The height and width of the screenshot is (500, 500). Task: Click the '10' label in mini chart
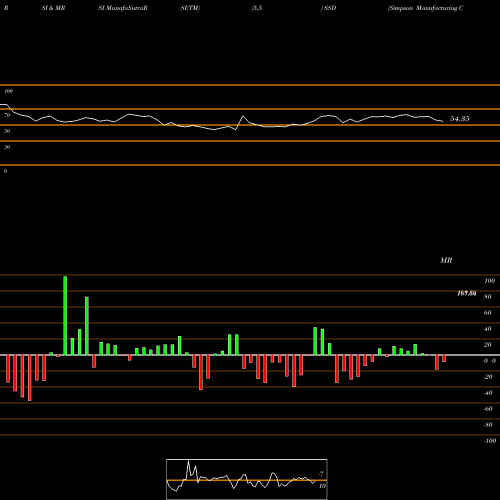click(x=322, y=486)
